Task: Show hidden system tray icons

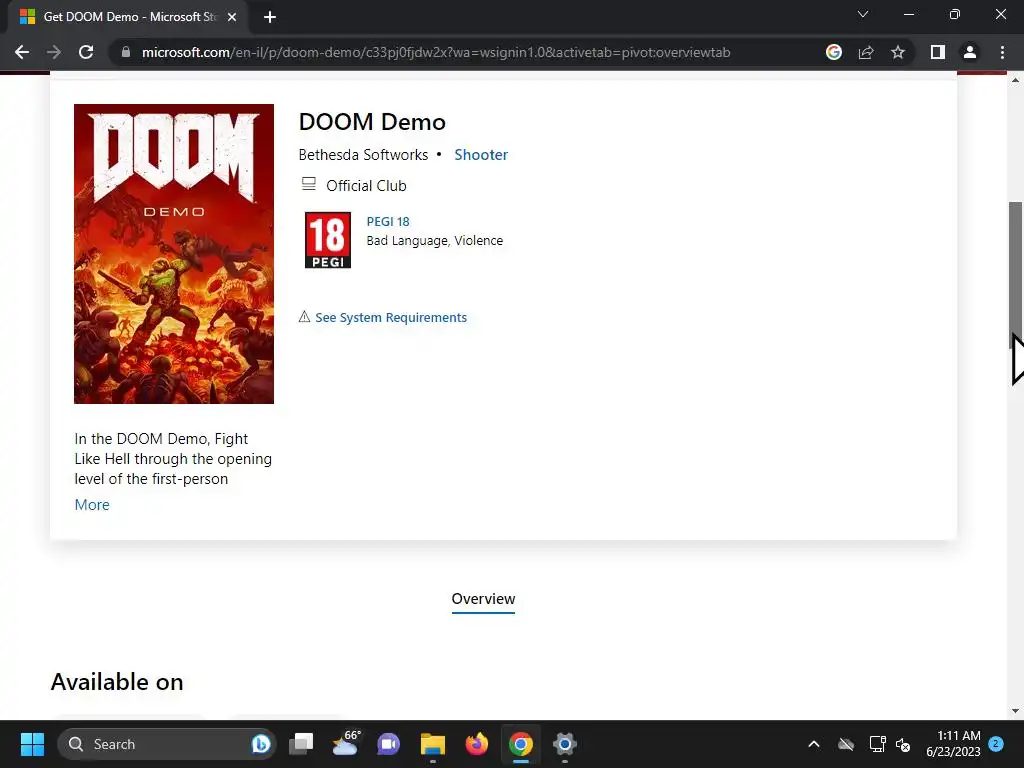Action: pyautogui.click(x=814, y=744)
